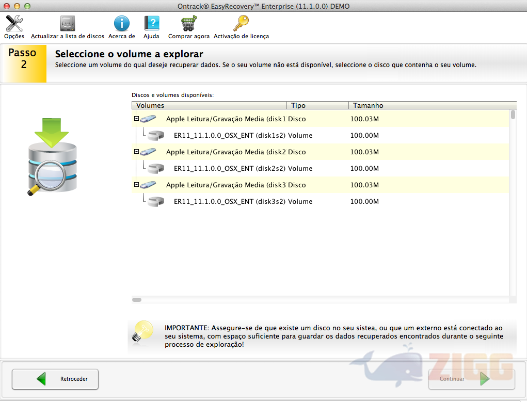Screen dimensions: 527x402
Task: Select ER11_11.1.0.0_OSX_ENT (disk3s2) volume
Action: 230,201
